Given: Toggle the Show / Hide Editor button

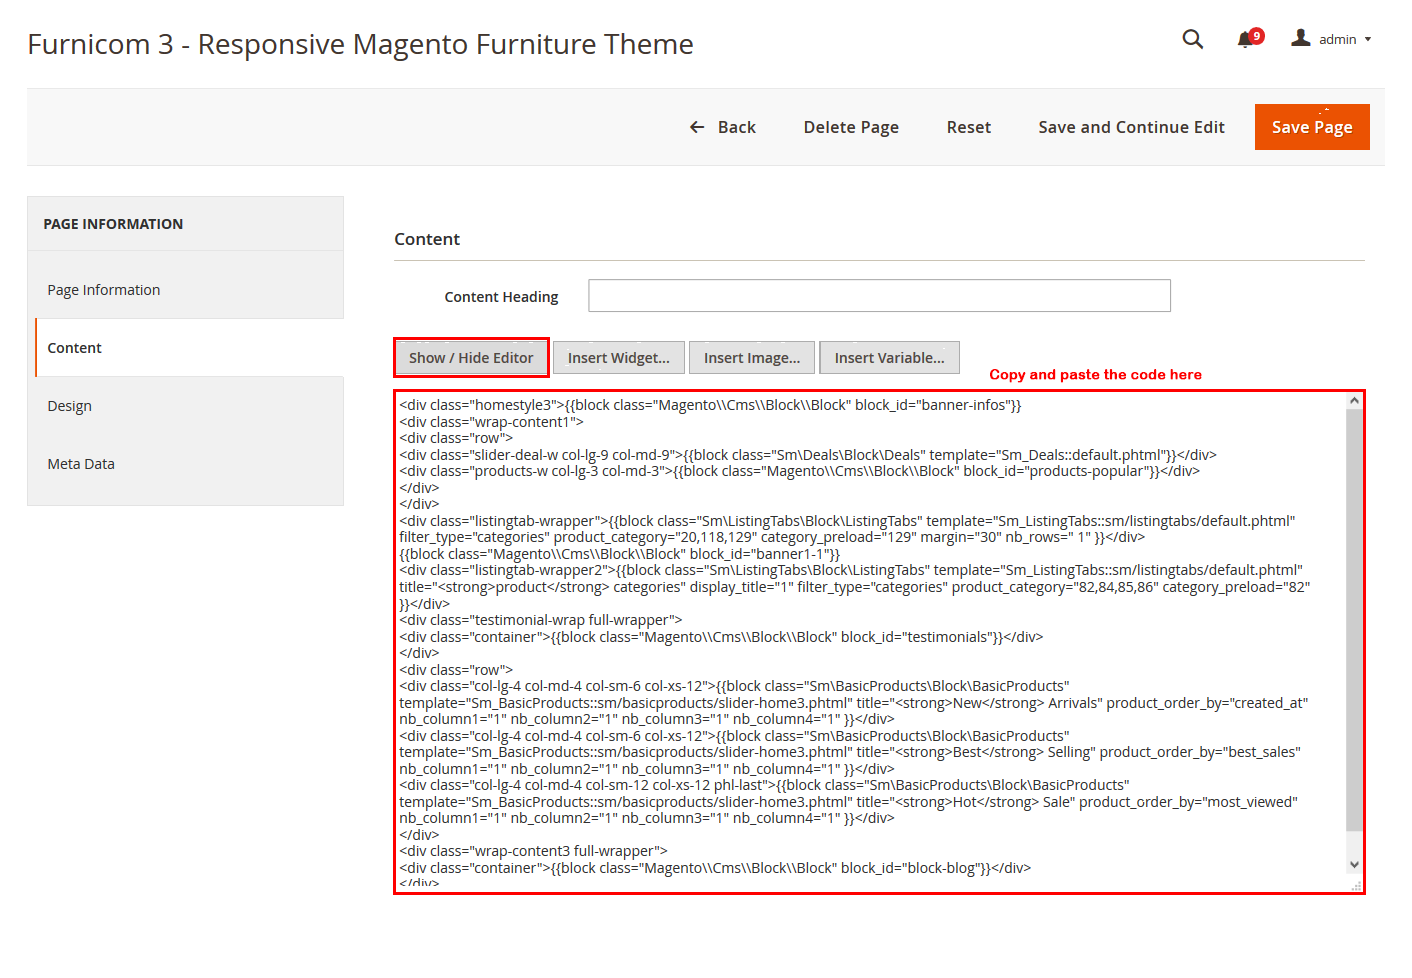Looking at the screenshot, I should [x=471, y=358].
